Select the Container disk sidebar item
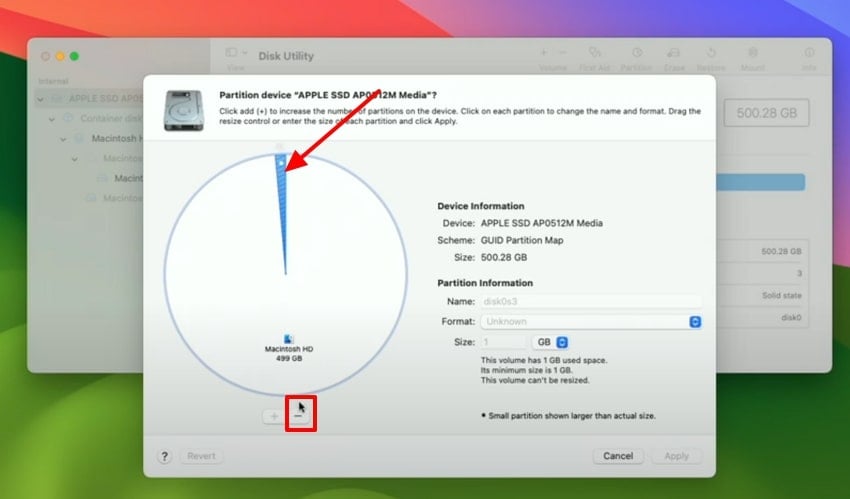Viewport: 850px width, 499px height. coord(101,118)
